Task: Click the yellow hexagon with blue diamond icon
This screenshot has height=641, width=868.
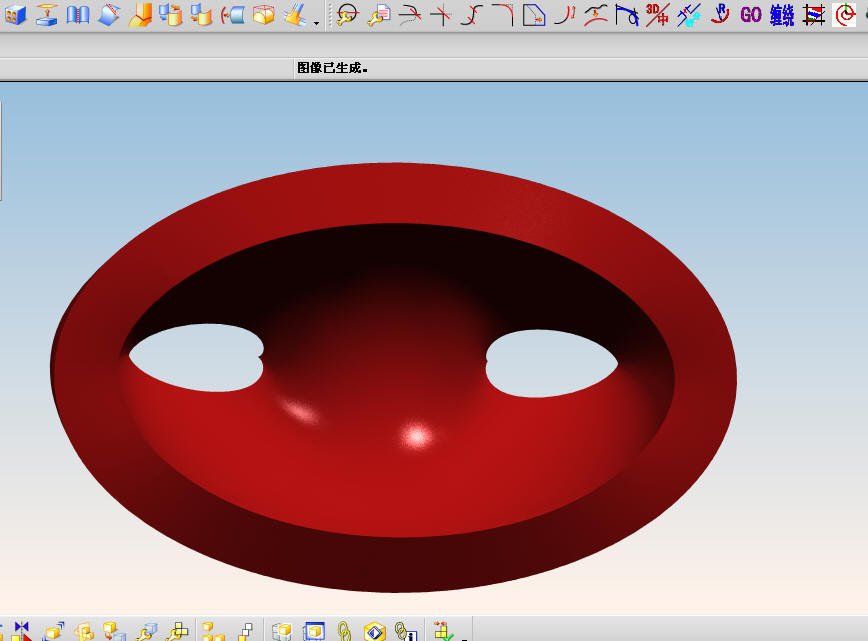Action: point(375,631)
